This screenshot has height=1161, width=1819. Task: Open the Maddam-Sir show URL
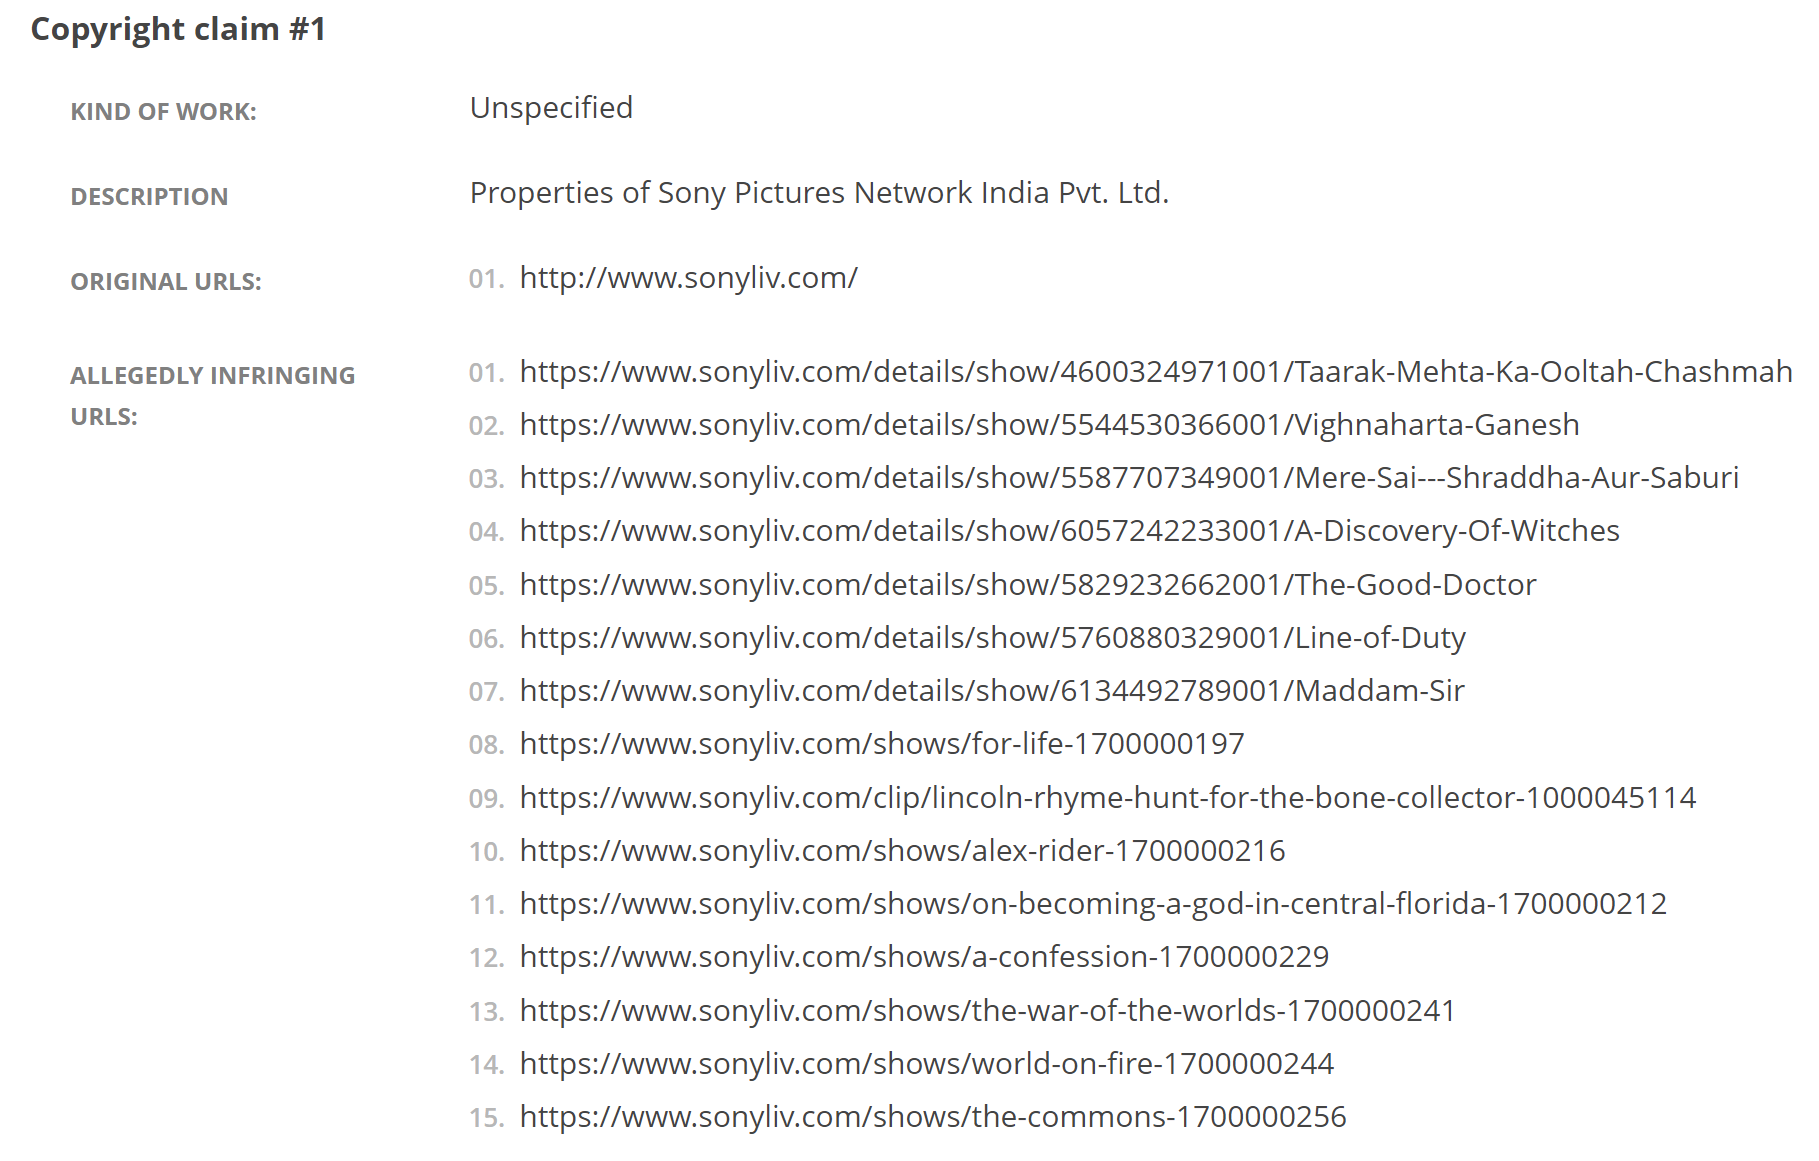992,691
